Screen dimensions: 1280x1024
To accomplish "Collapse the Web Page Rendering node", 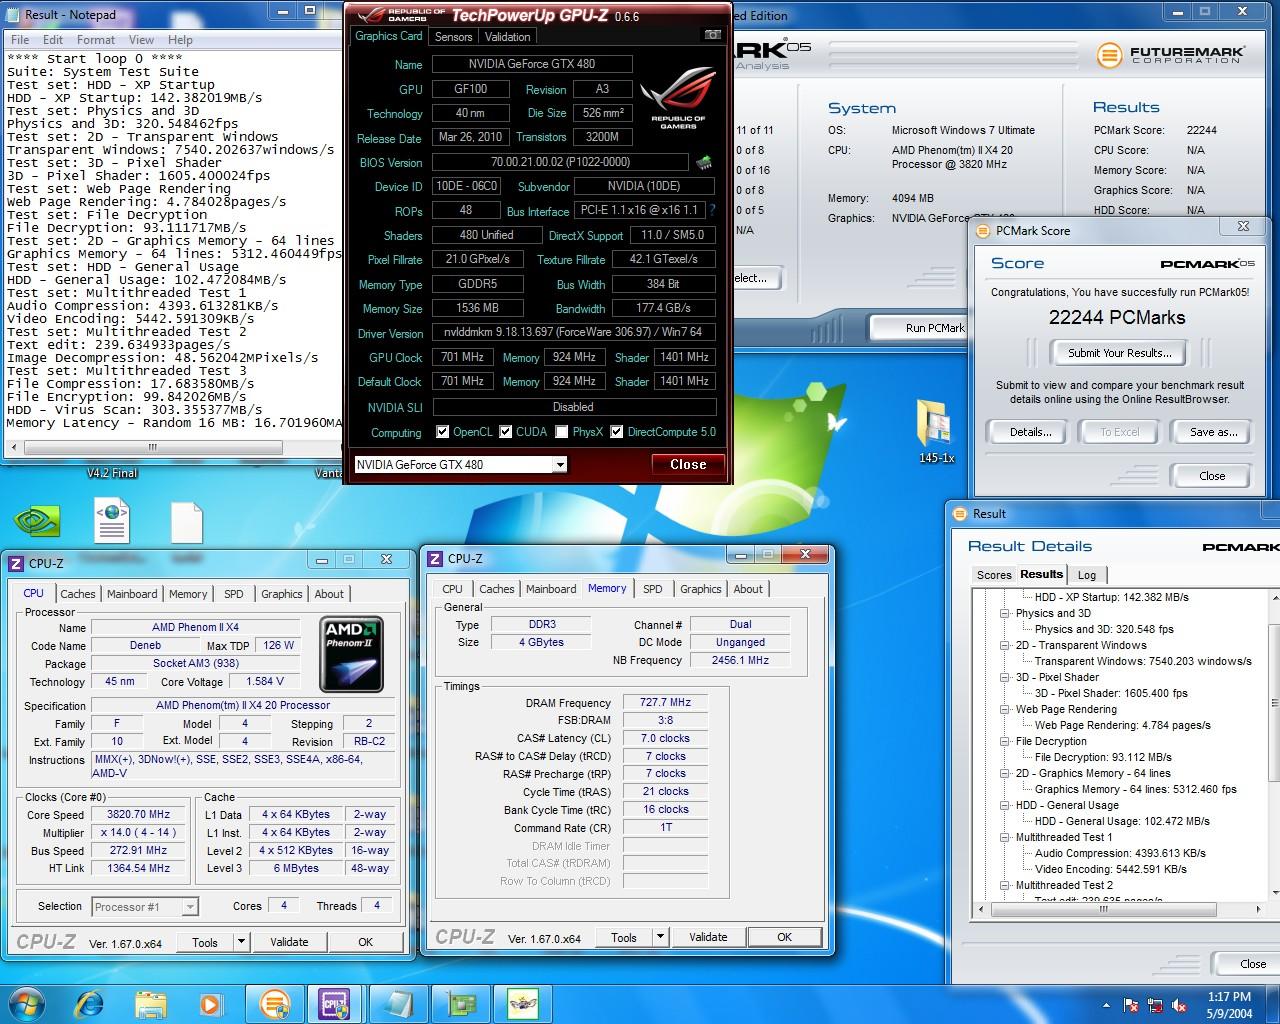I will tap(1005, 709).
